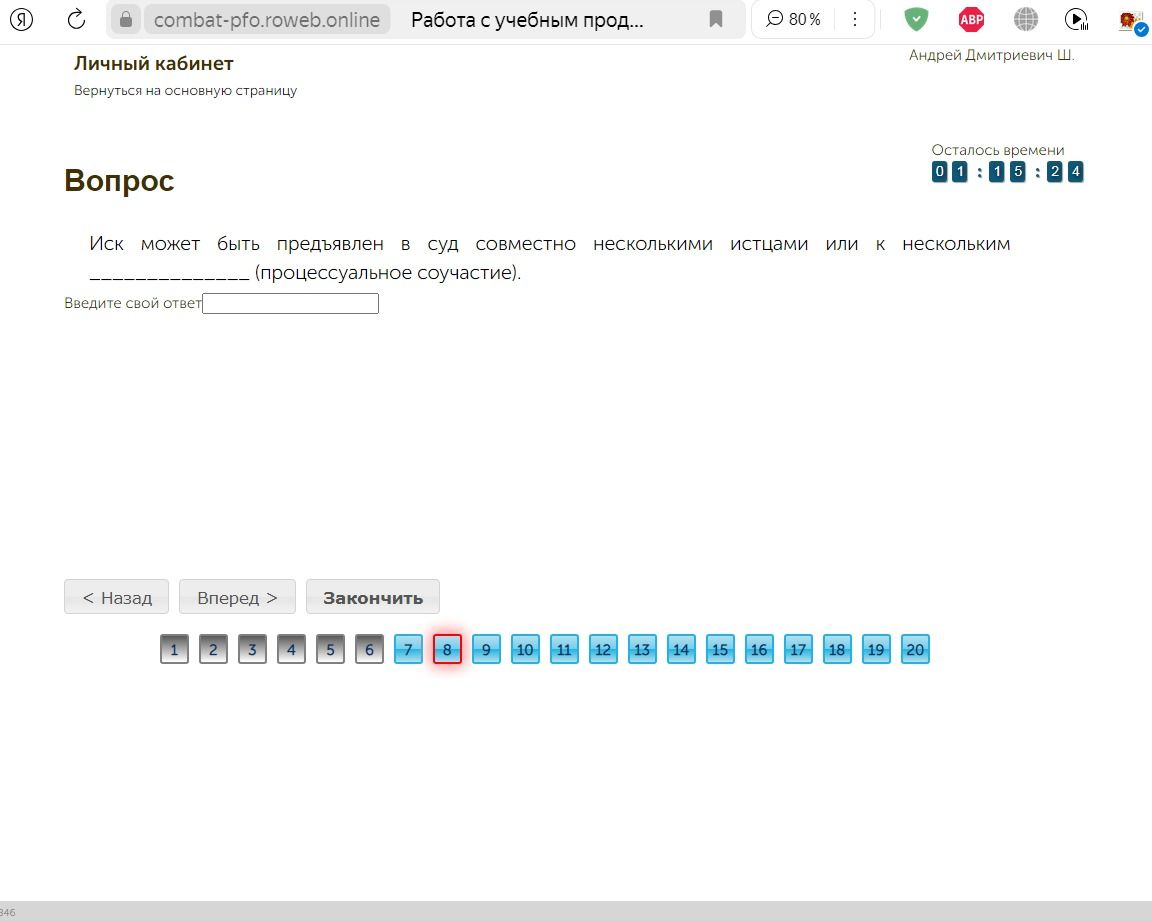Click the Yandex browser logo icon
Image resolution: width=1152 pixels, height=921 pixels.
pyautogui.click(x=21, y=19)
